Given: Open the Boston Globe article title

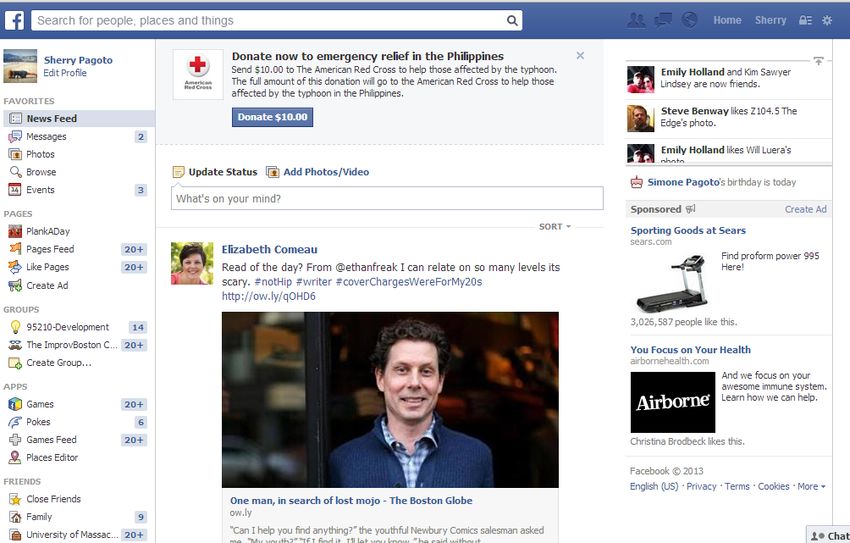Looking at the screenshot, I should (x=351, y=501).
